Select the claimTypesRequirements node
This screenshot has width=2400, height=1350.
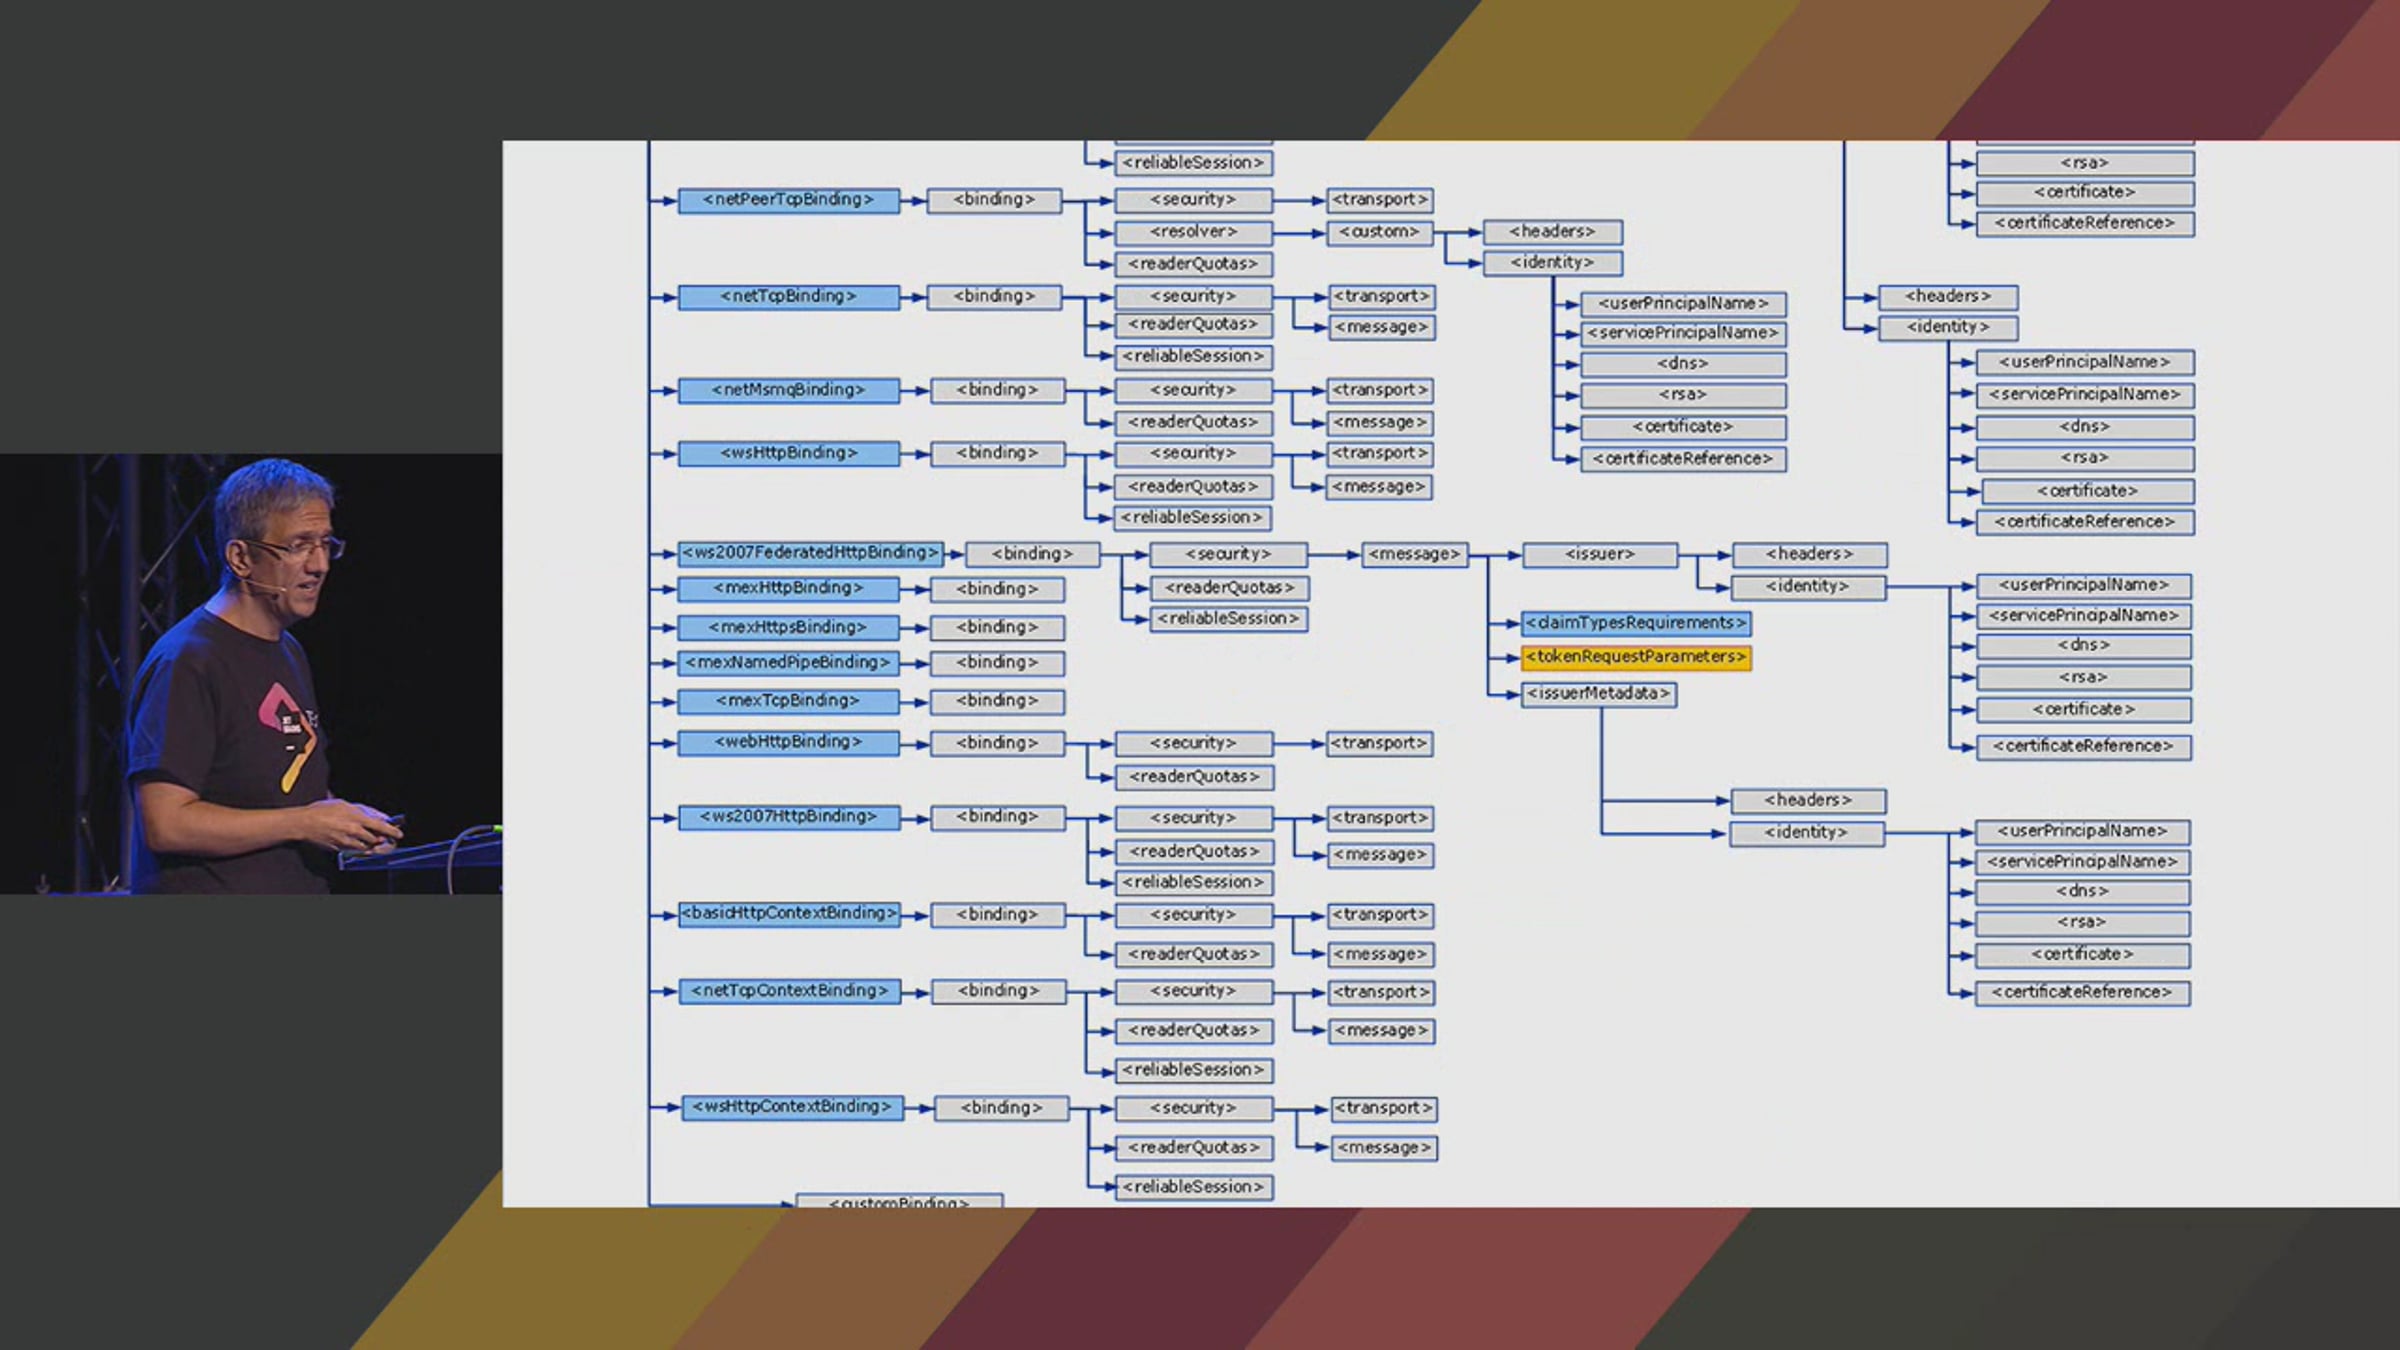(1635, 623)
